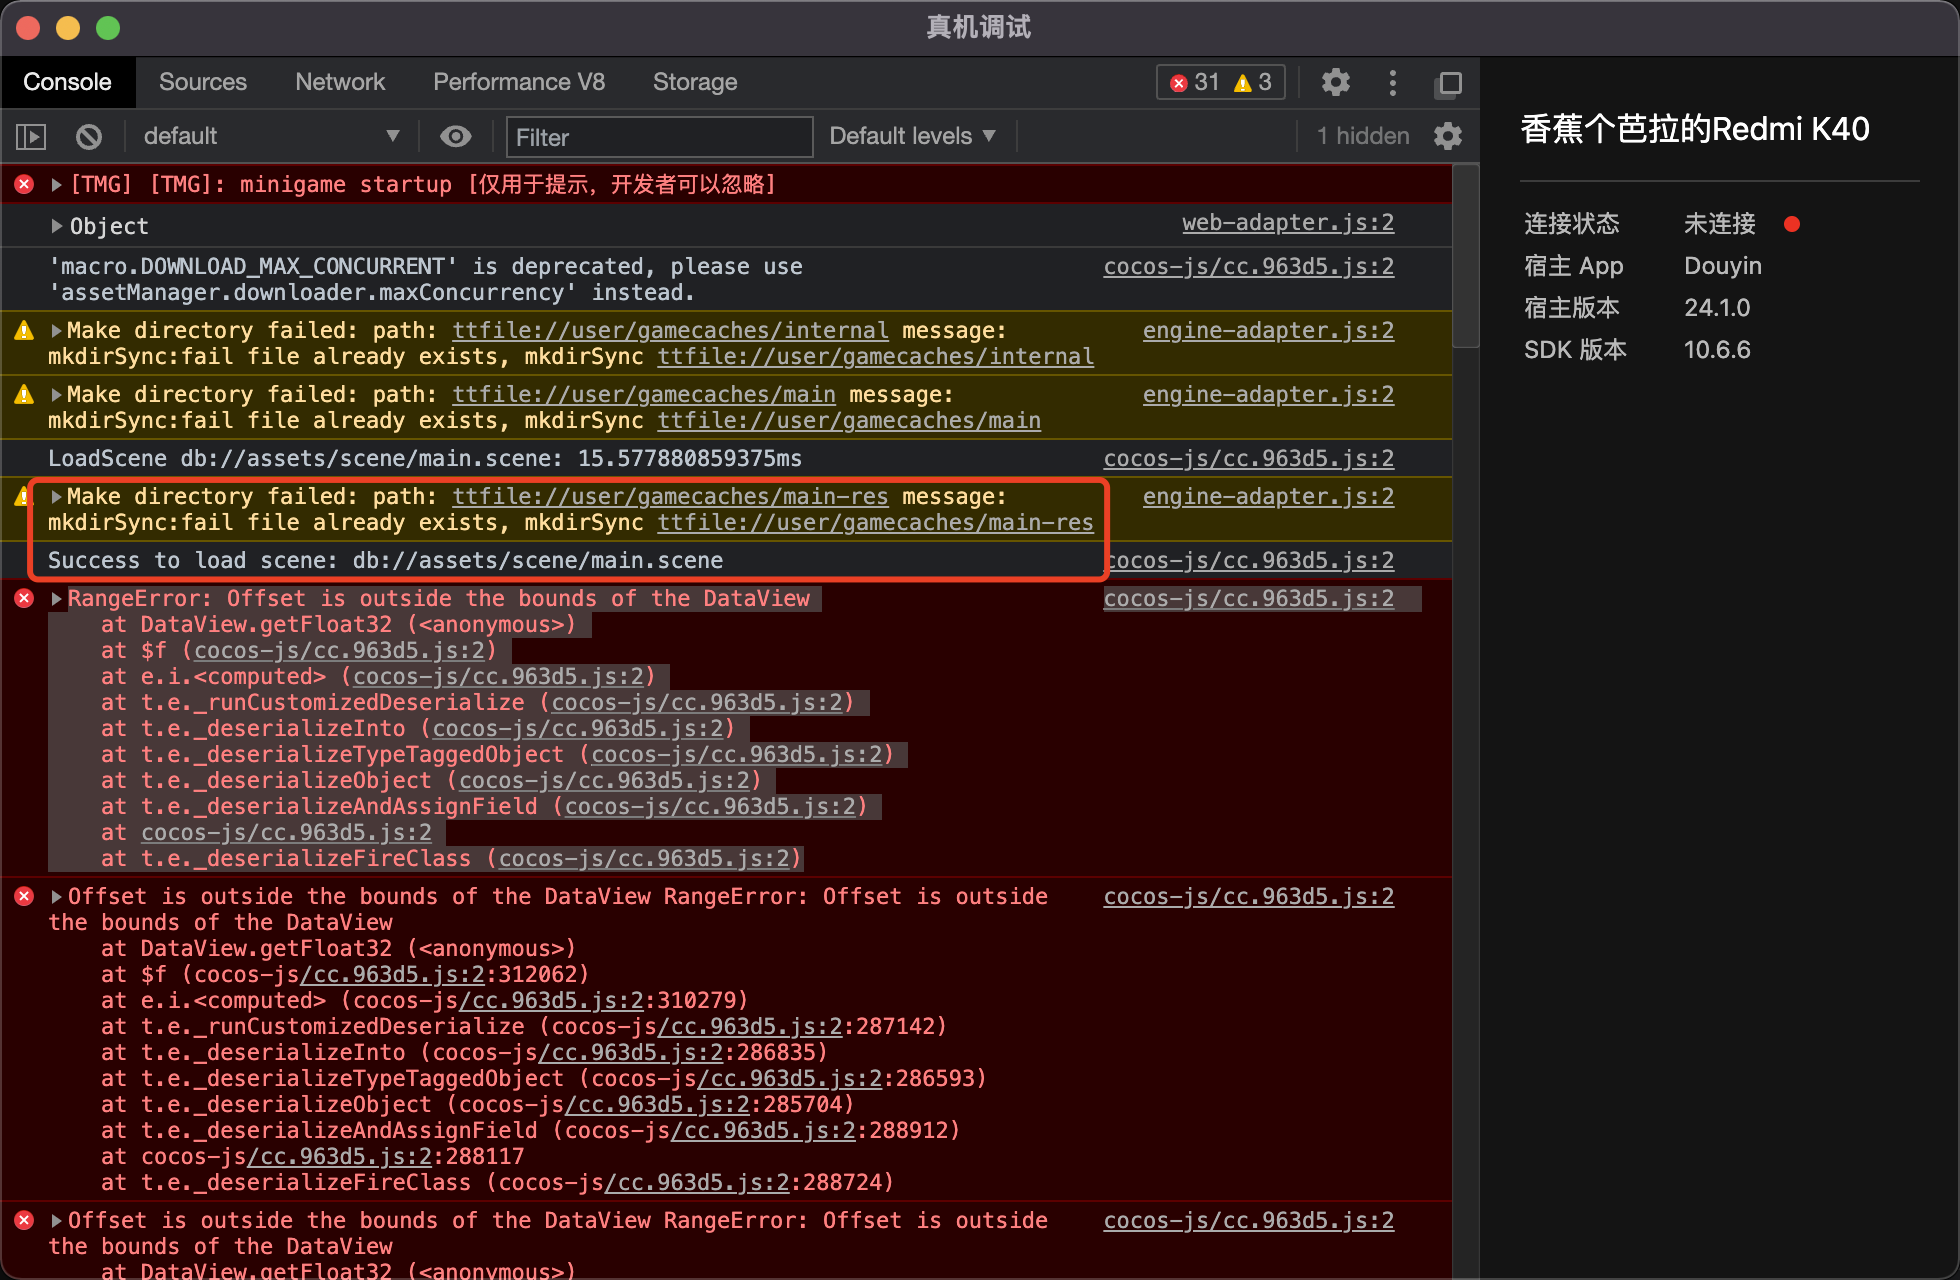
Task: Toggle the live expression eye icon
Action: tap(456, 136)
